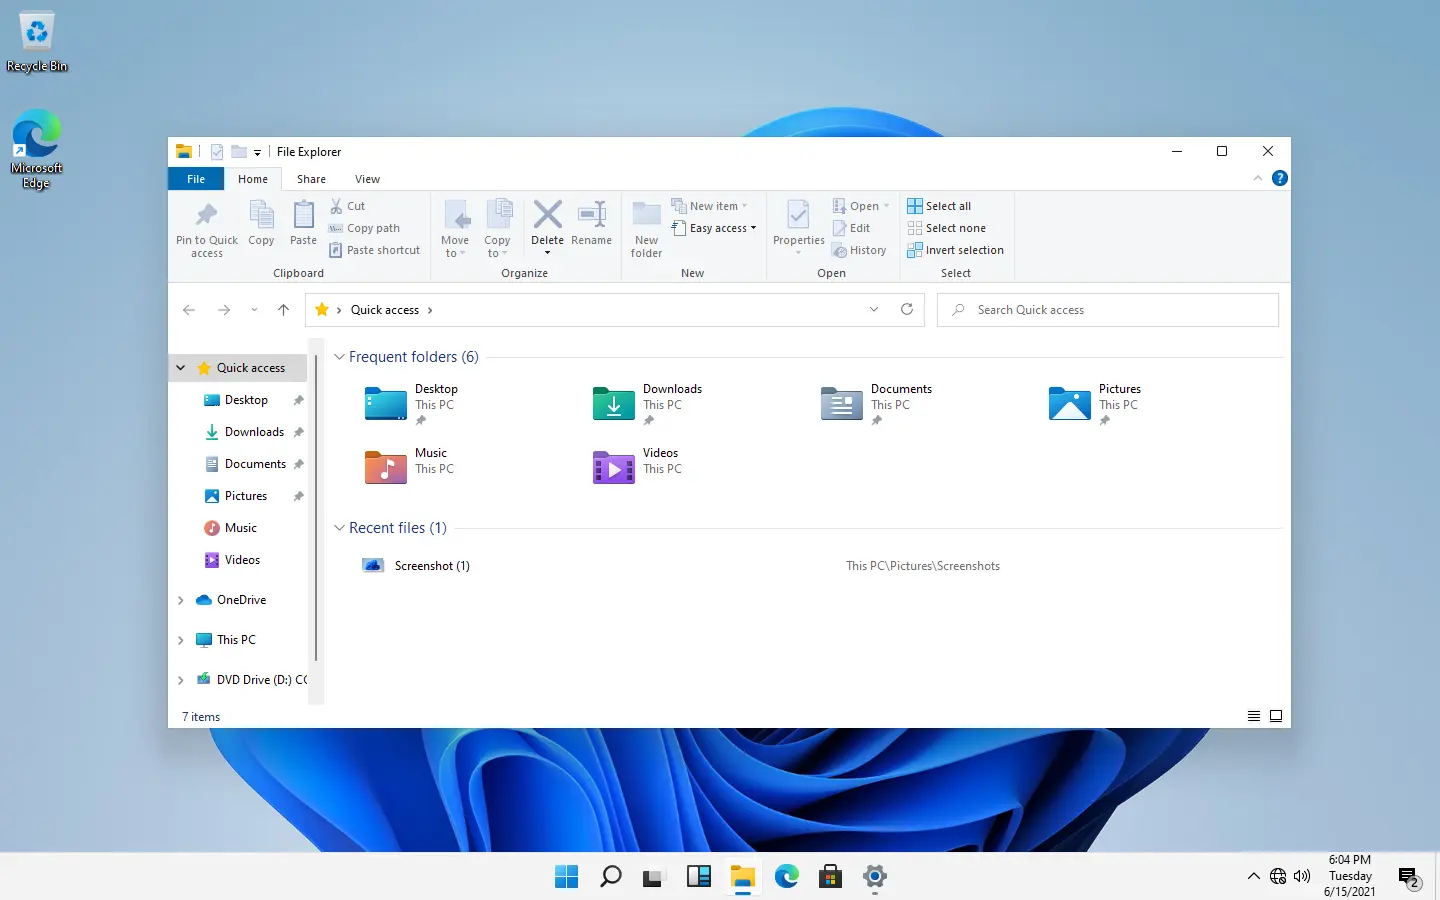The height and width of the screenshot is (900, 1440).
Task: Expand DVD Drive tree node
Action: (181, 680)
